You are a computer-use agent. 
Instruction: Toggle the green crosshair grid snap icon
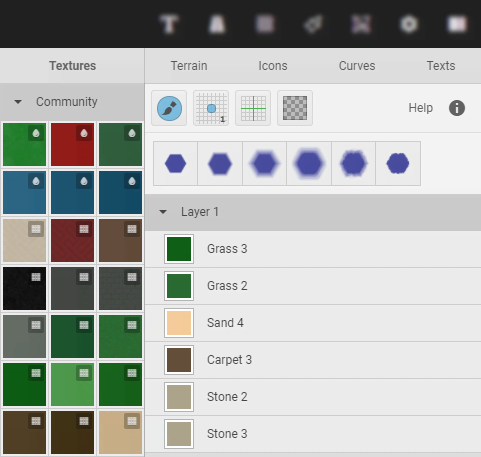click(253, 108)
